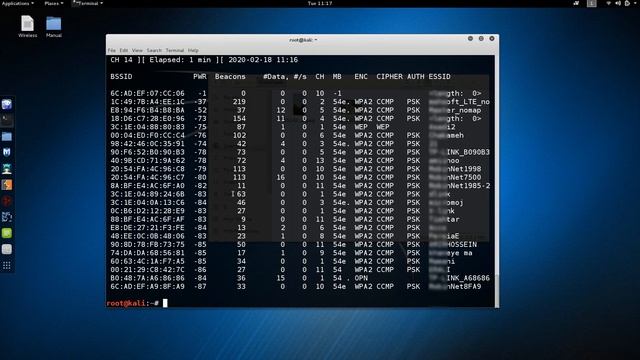The width and height of the screenshot is (640, 360).
Task: Open the Search menu in the terminal
Action: tap(154, 50)
